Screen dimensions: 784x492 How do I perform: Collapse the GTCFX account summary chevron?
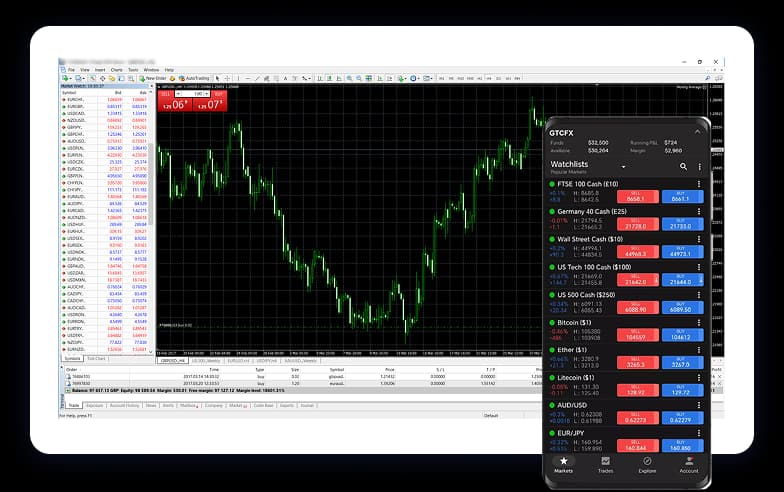click(697, 132)
